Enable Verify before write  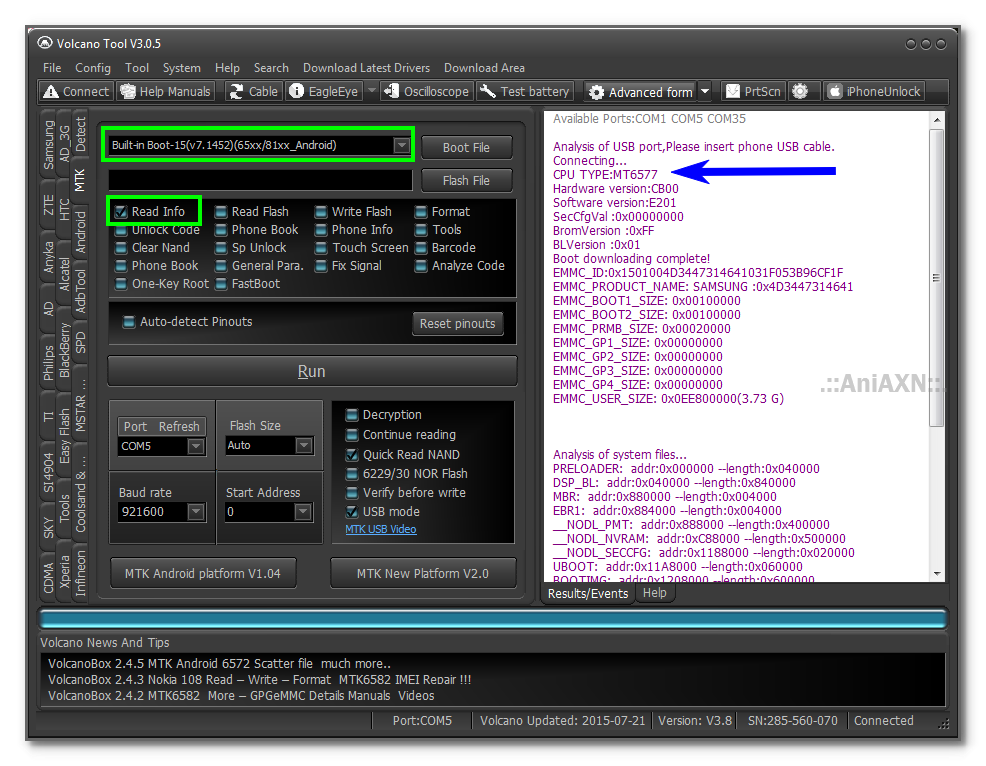352,493
